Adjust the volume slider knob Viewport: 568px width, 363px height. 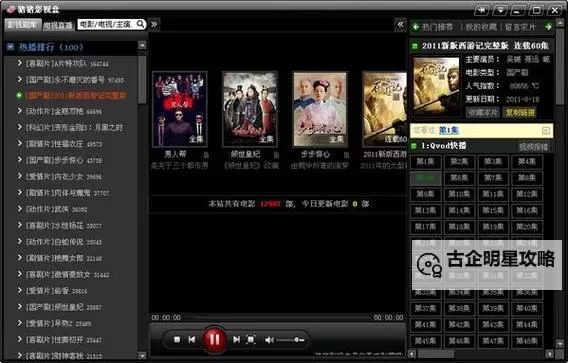(297, 340)
